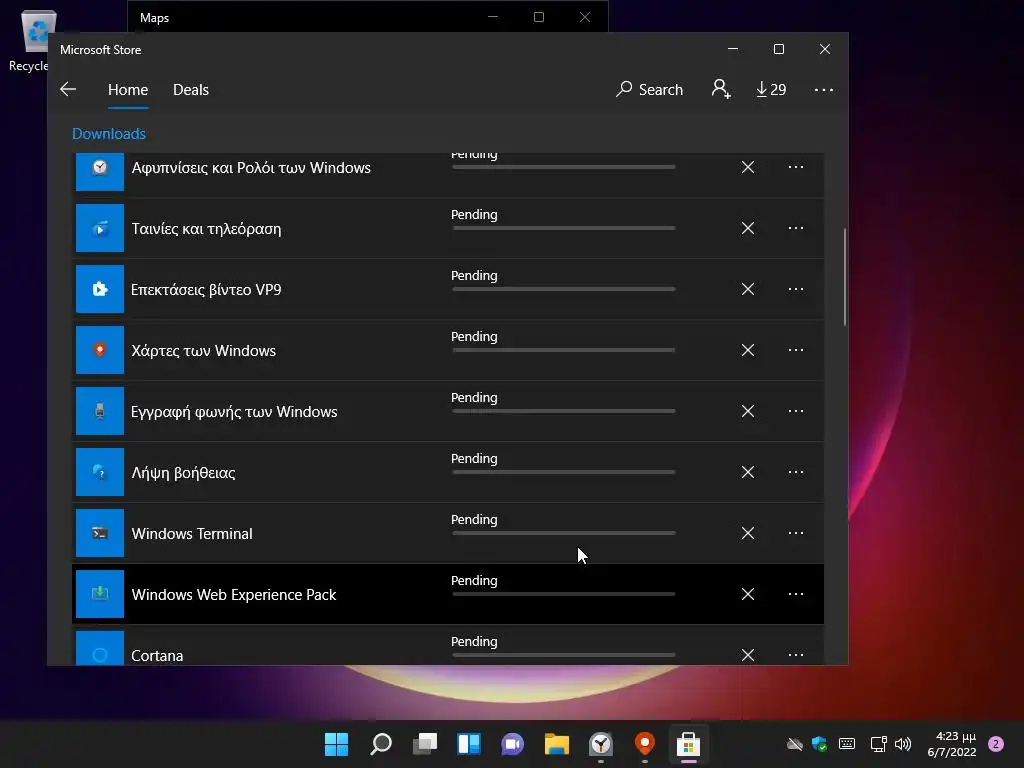Screen dimensions: 1024x768
Task: Open Teams Chat from the taskbar
Action: pos(513,744)
